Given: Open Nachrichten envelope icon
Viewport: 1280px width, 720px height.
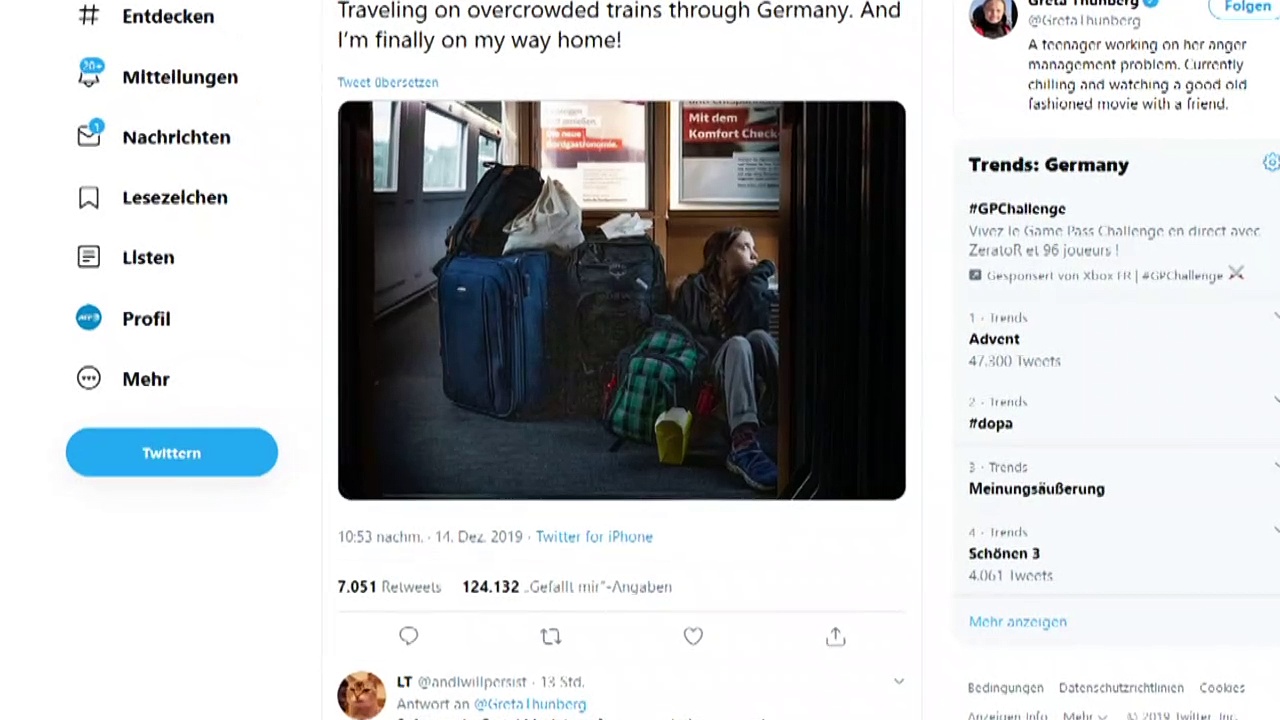Looking at the screenshot, I should click(x=89, y=136).
